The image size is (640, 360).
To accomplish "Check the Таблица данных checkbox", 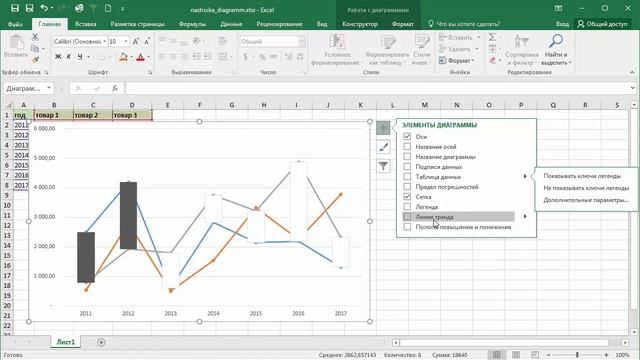I will 407,176.
